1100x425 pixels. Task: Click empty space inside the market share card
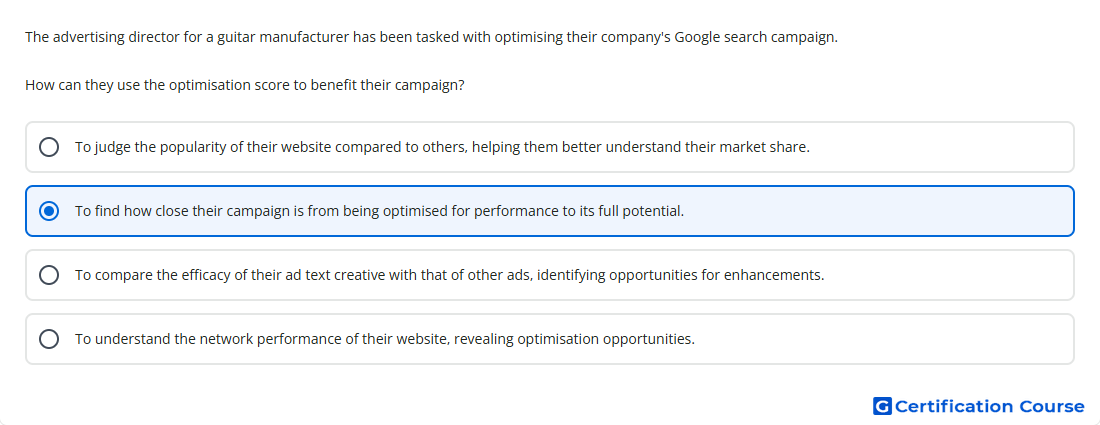coord(940,147)
